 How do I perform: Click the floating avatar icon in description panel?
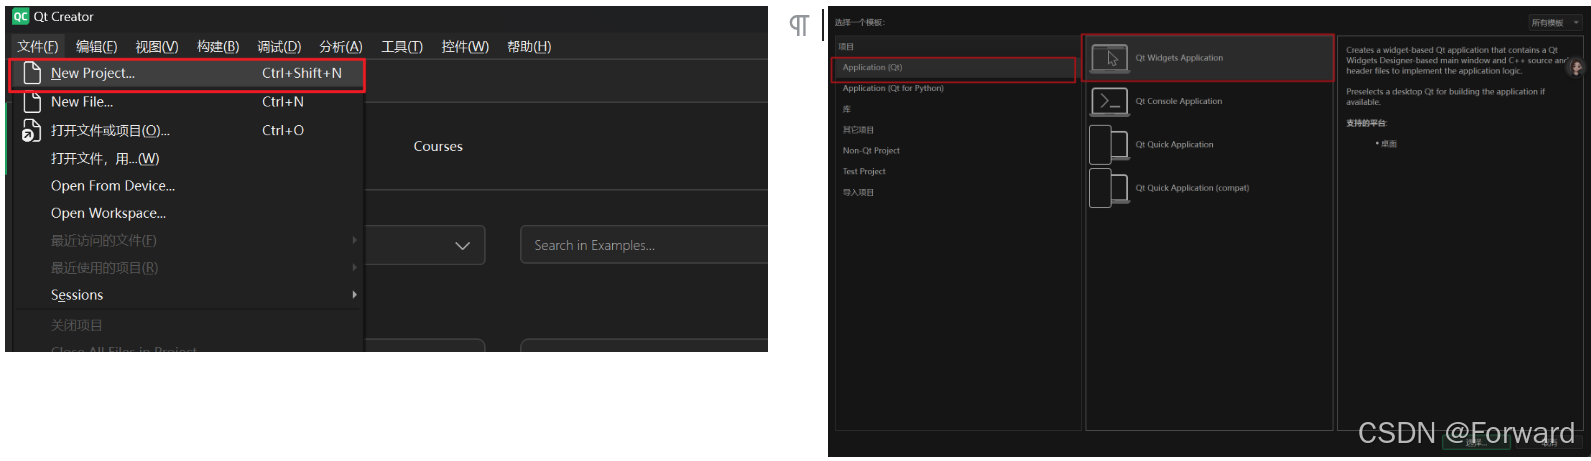pyautogui.click(x=1577, y=67)
